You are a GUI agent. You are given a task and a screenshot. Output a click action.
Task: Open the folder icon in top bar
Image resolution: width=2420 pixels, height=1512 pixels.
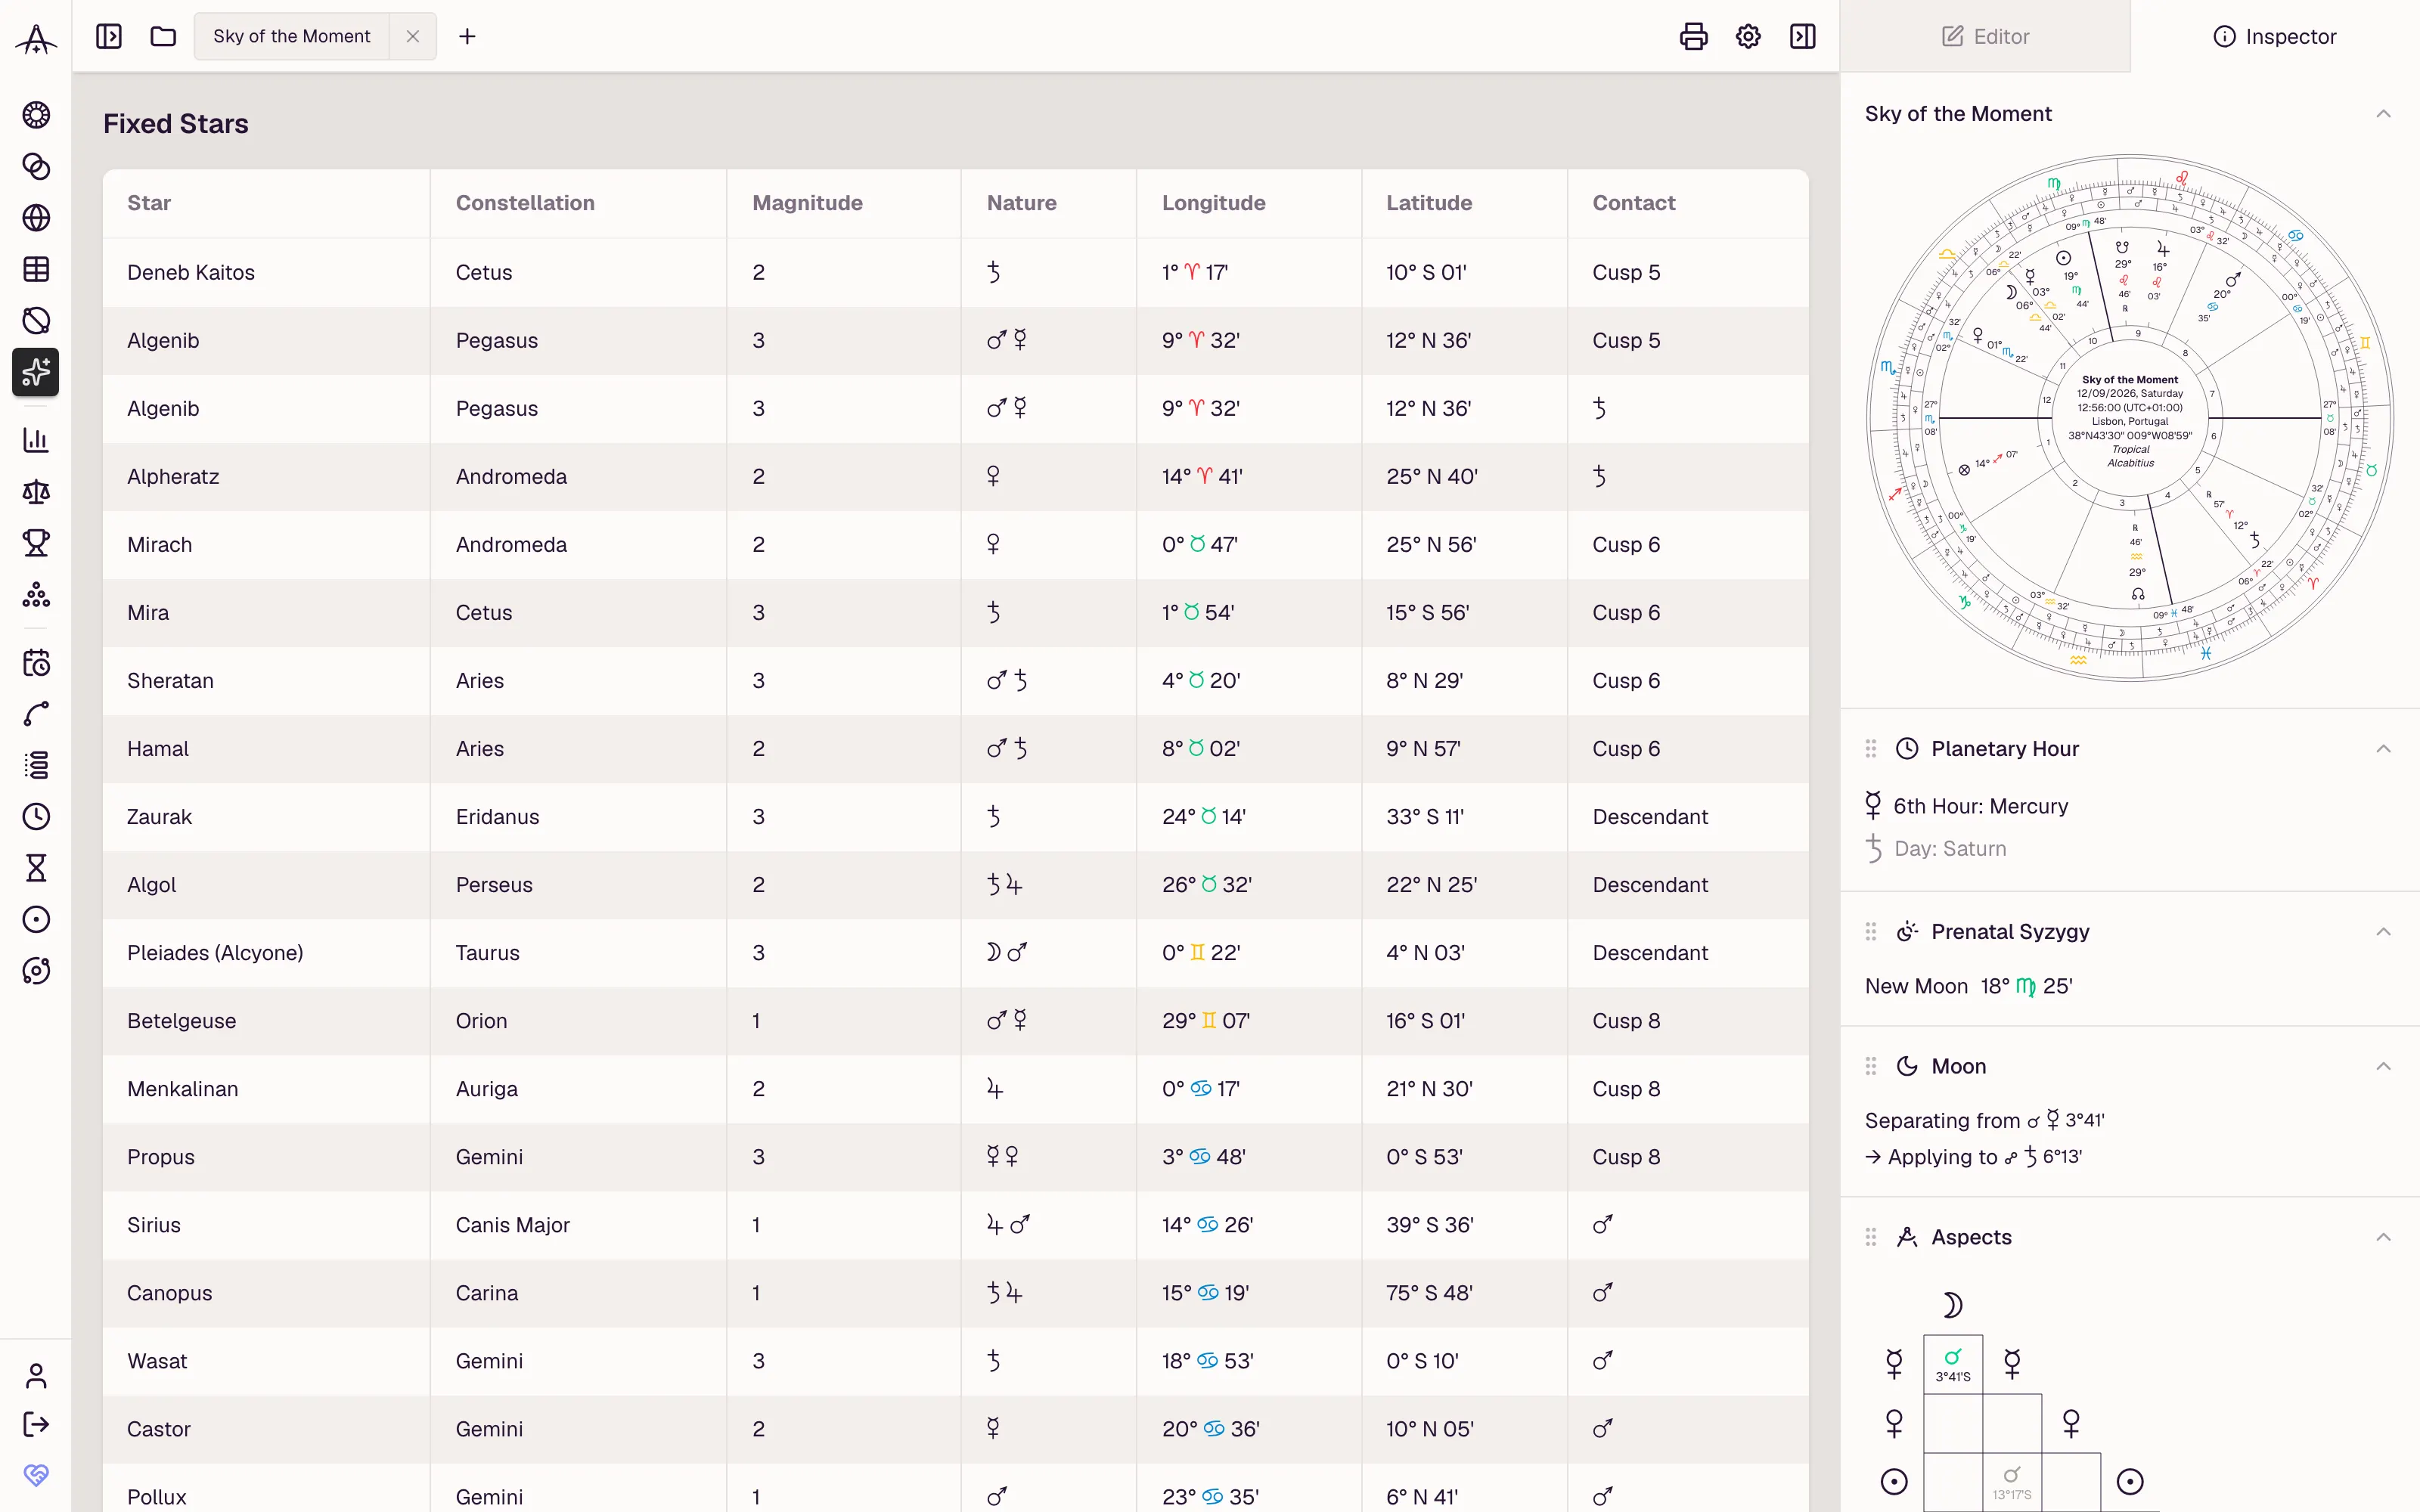point(163,37)
